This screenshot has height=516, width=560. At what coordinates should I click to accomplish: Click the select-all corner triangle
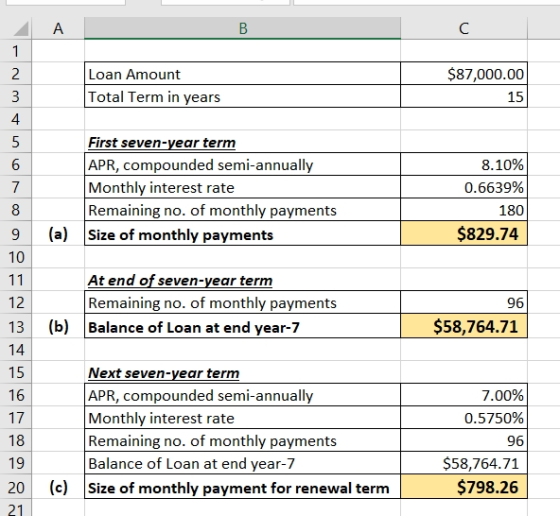(x=21, y=29)
